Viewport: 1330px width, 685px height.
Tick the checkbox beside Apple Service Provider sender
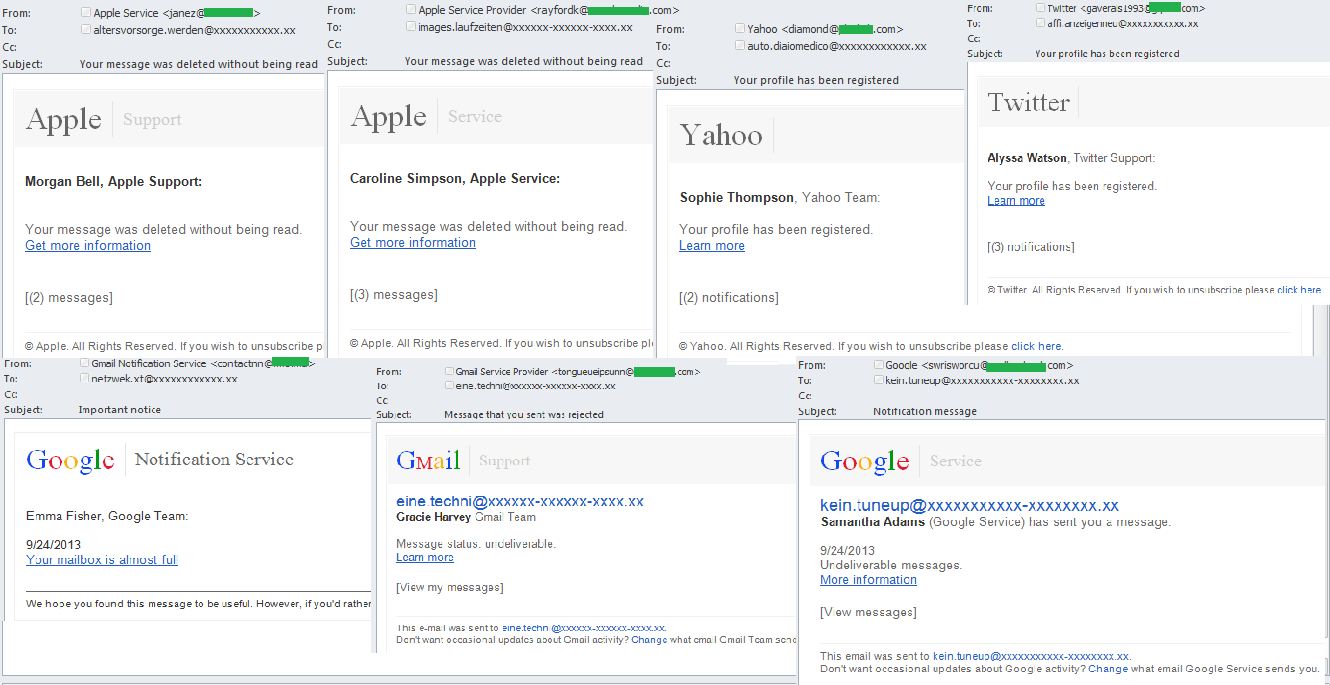point(411,10)
